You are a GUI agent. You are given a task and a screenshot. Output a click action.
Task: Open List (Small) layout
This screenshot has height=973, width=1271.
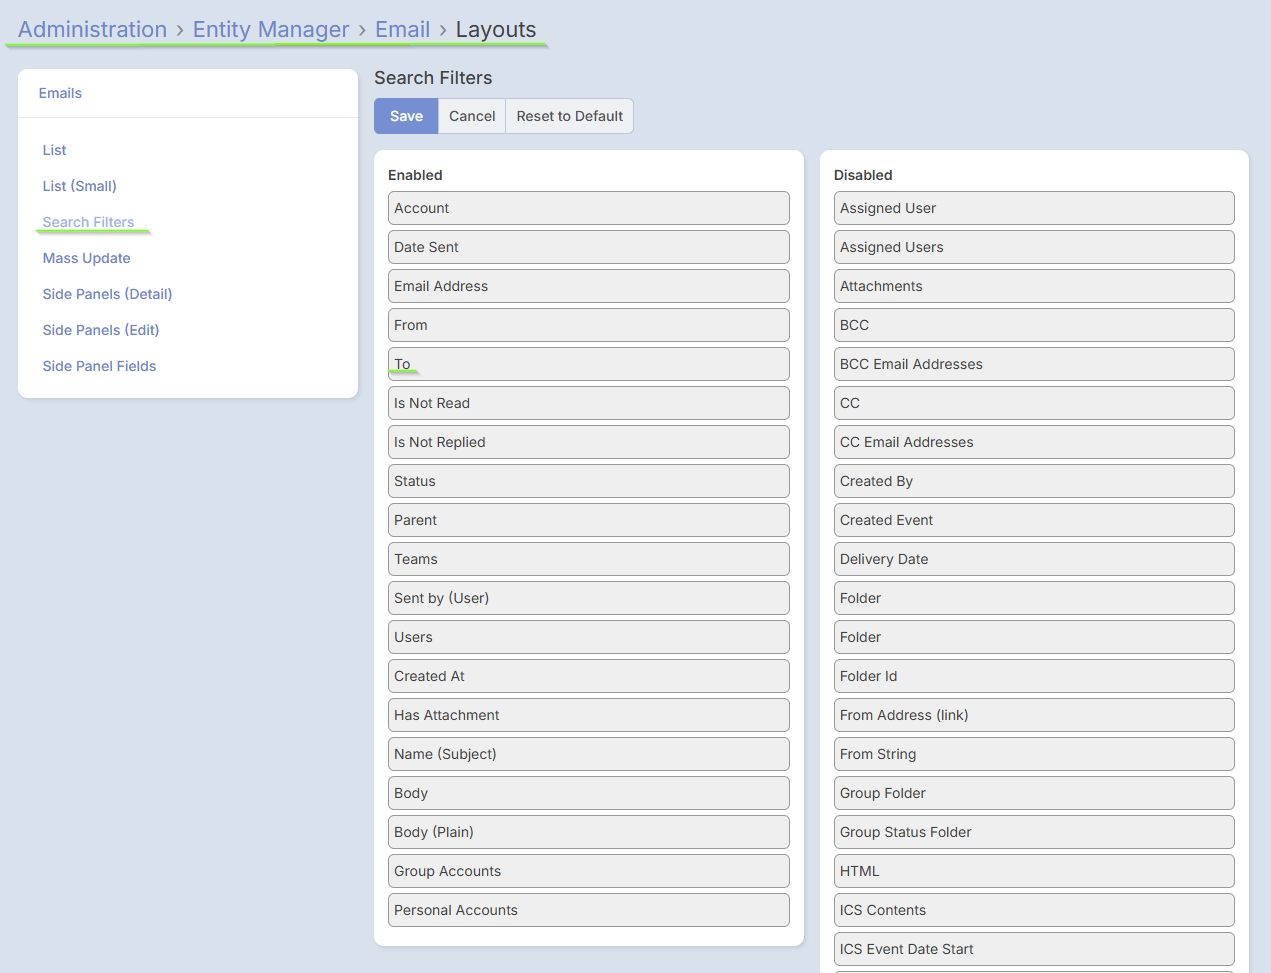(x=79, y=186)
